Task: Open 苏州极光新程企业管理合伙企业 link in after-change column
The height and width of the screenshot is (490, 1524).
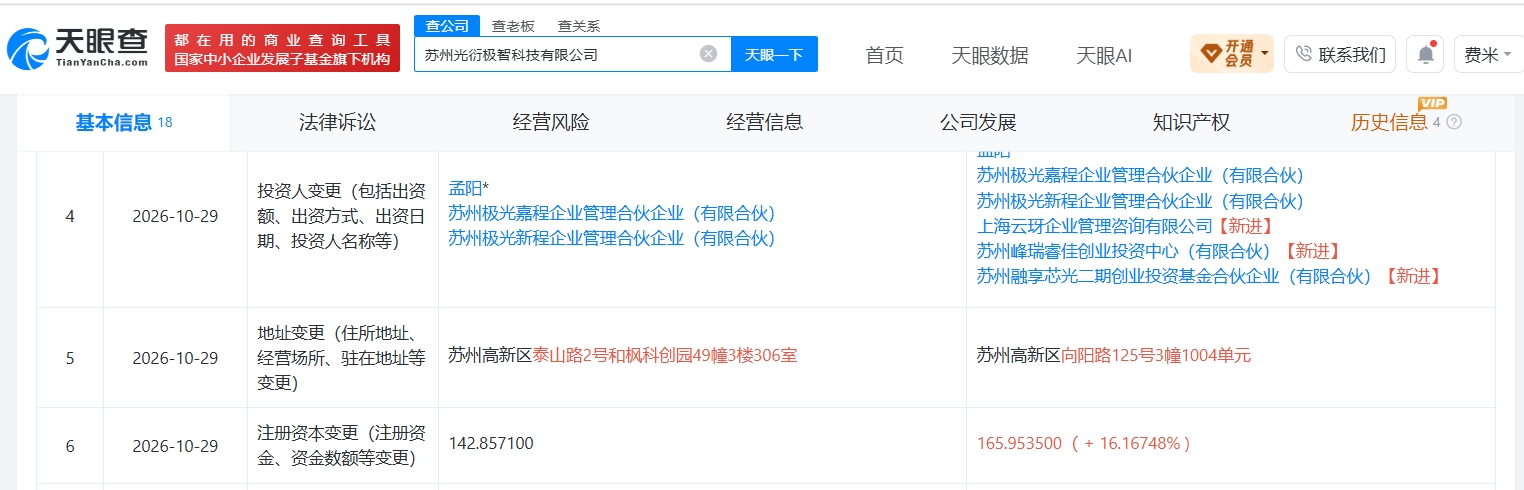Action: tap(1140, 201)
